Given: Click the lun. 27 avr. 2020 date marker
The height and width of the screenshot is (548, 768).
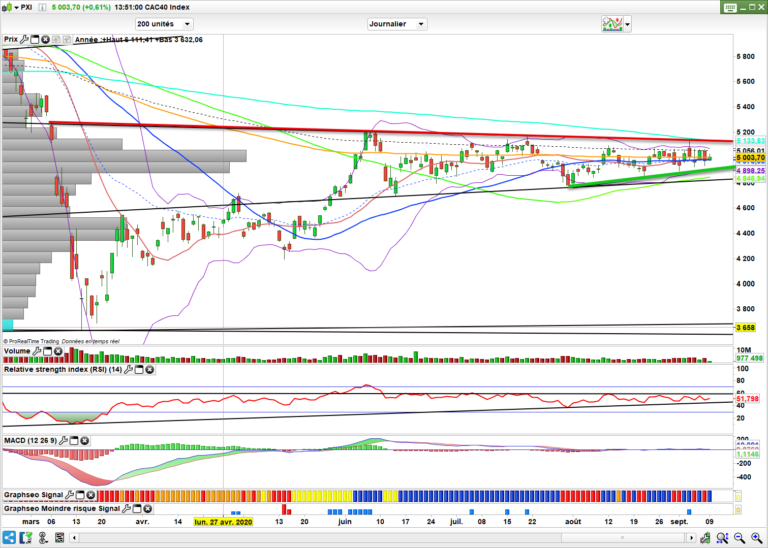Looking at the screenshot, I should pos(223,522).
